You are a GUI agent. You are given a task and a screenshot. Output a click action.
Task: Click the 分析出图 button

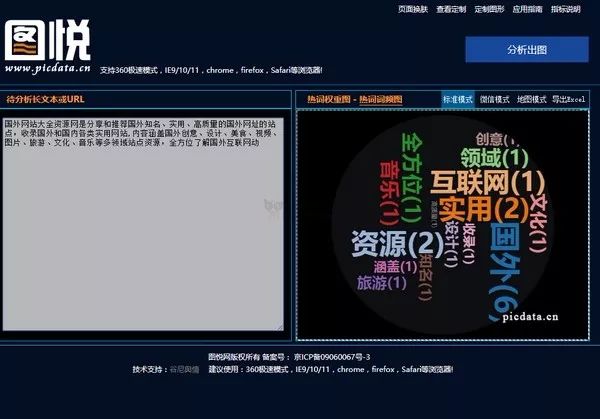click(527, 49)
